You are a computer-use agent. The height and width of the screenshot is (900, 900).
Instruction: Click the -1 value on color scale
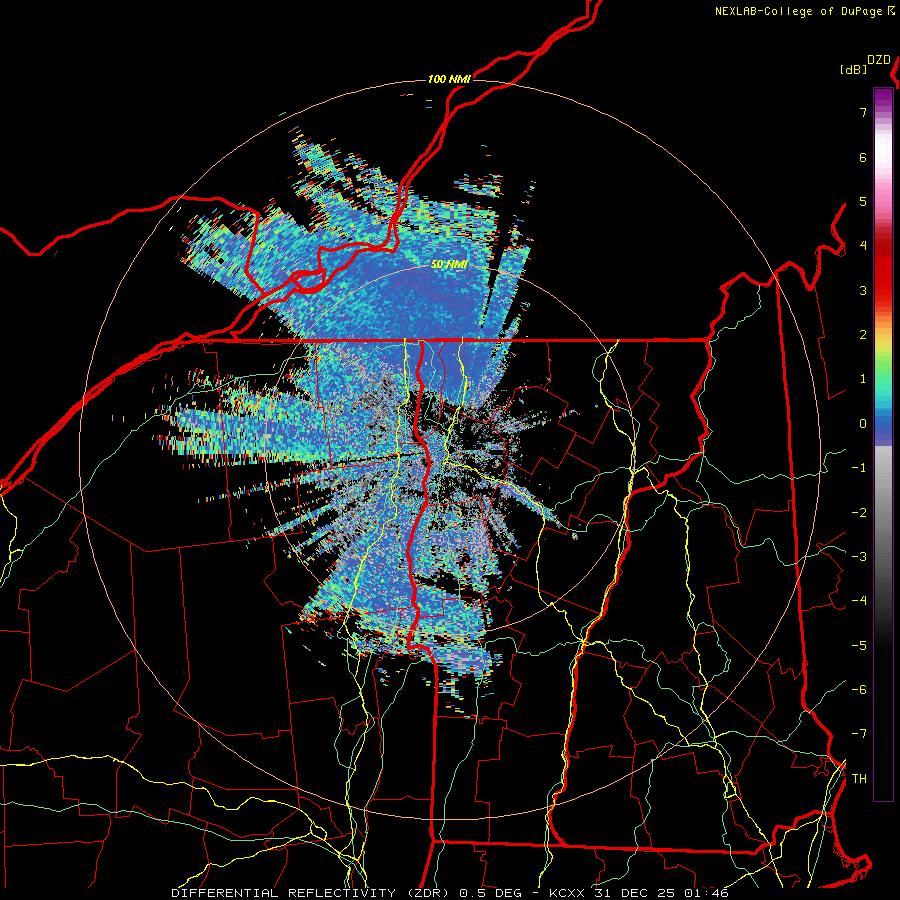pyautogui.click(x=859, y=468)
